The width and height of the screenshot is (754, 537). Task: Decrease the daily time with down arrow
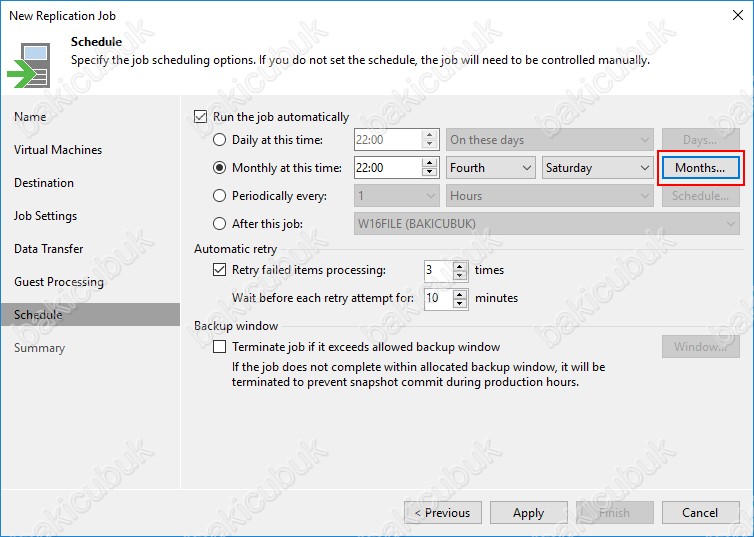(x=429, y=145)
